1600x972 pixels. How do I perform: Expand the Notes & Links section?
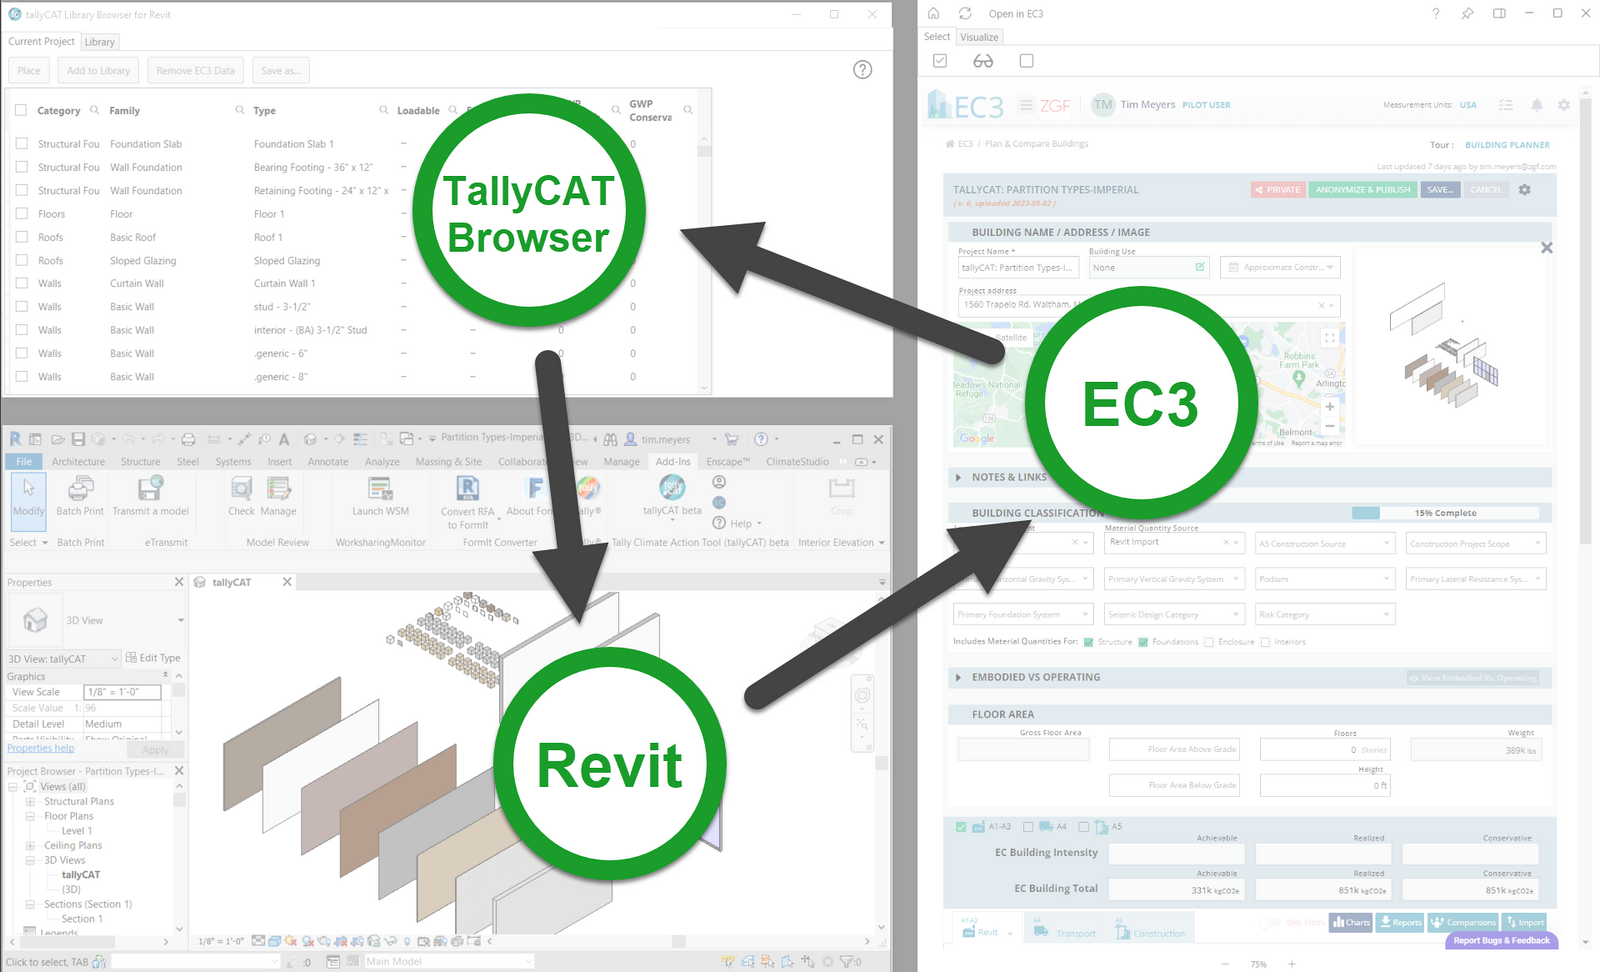point(958,478)
